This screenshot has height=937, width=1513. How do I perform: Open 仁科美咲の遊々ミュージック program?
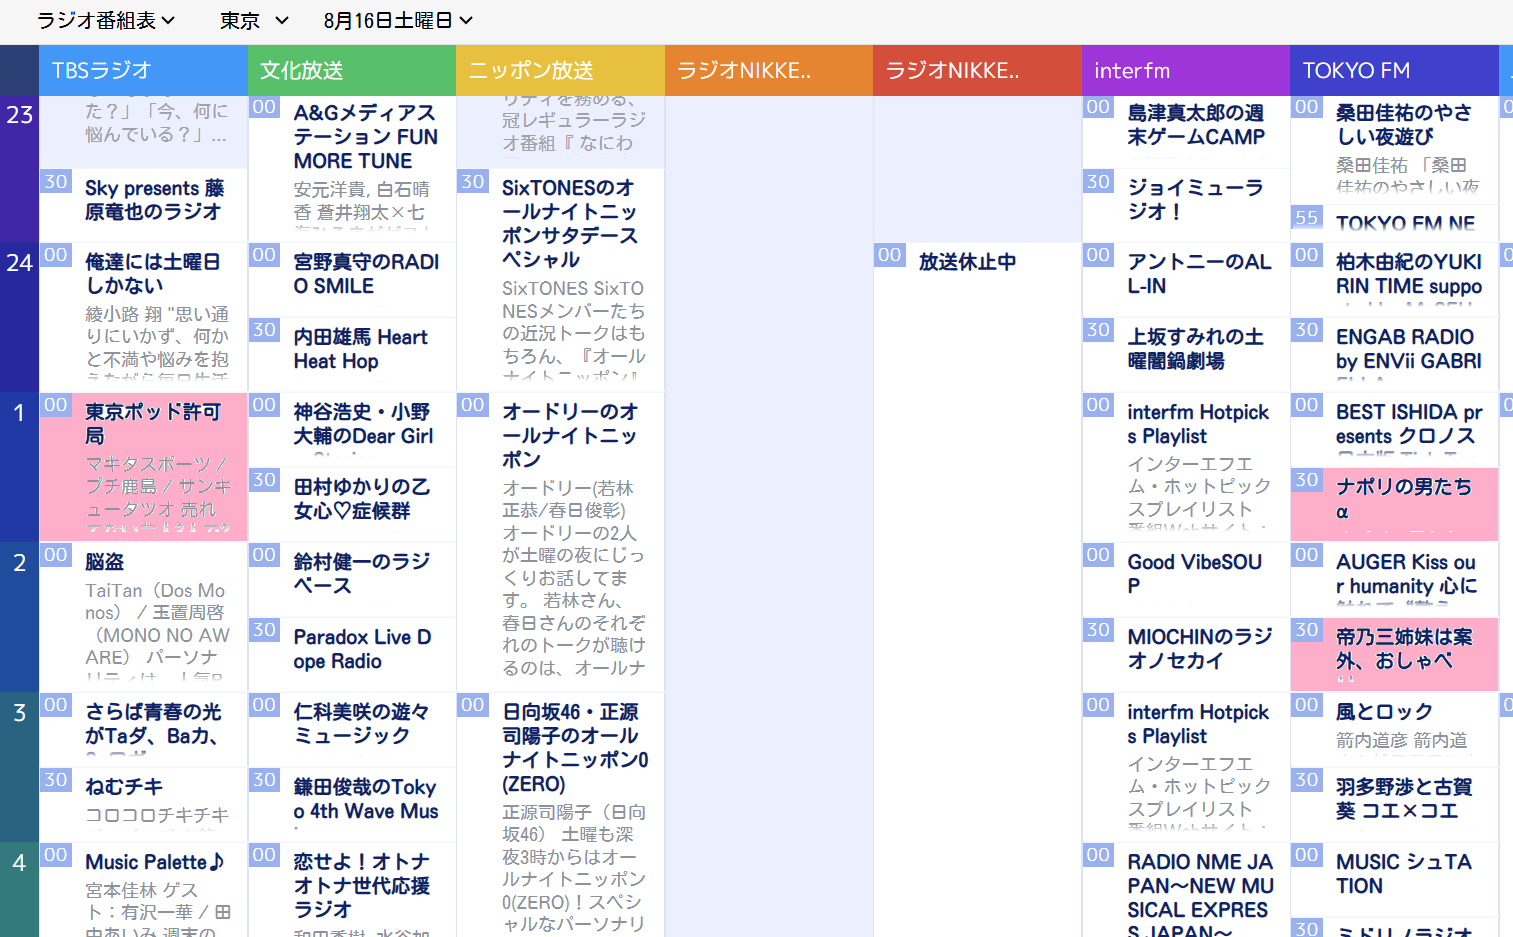[x=352, y=730]
